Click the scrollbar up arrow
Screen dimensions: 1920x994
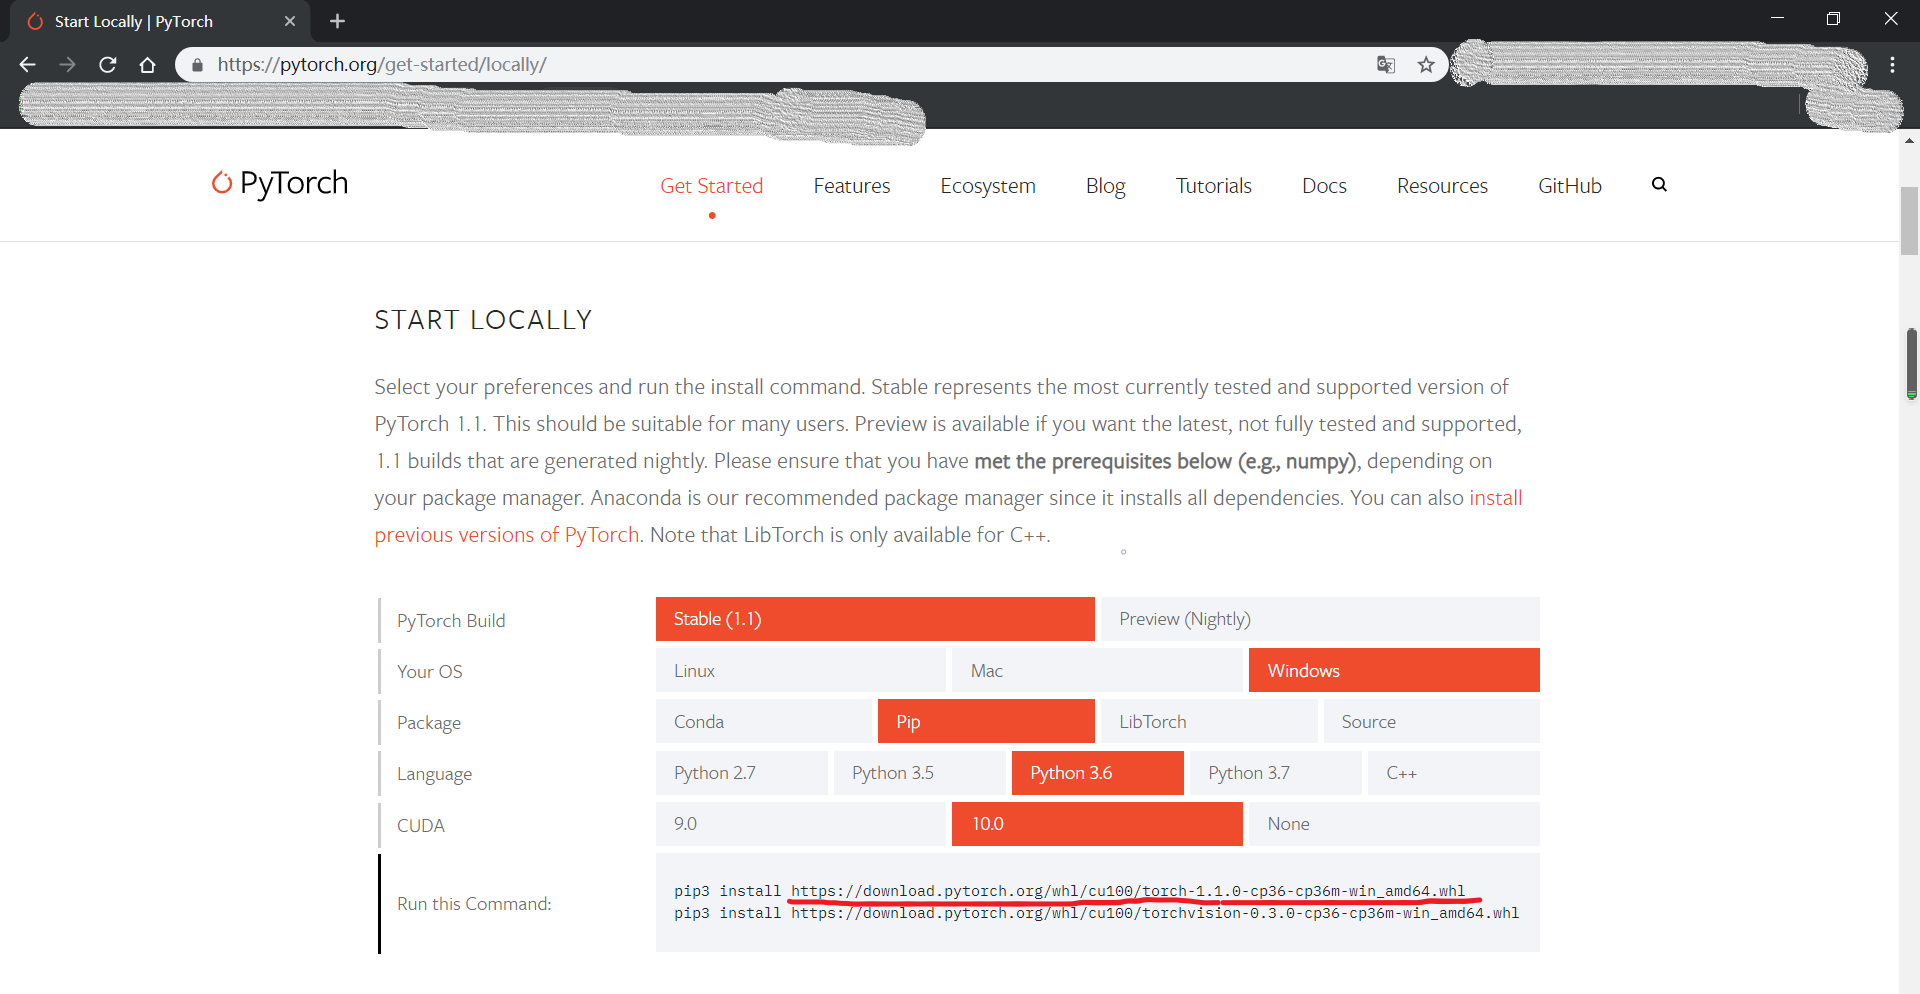1910,141
